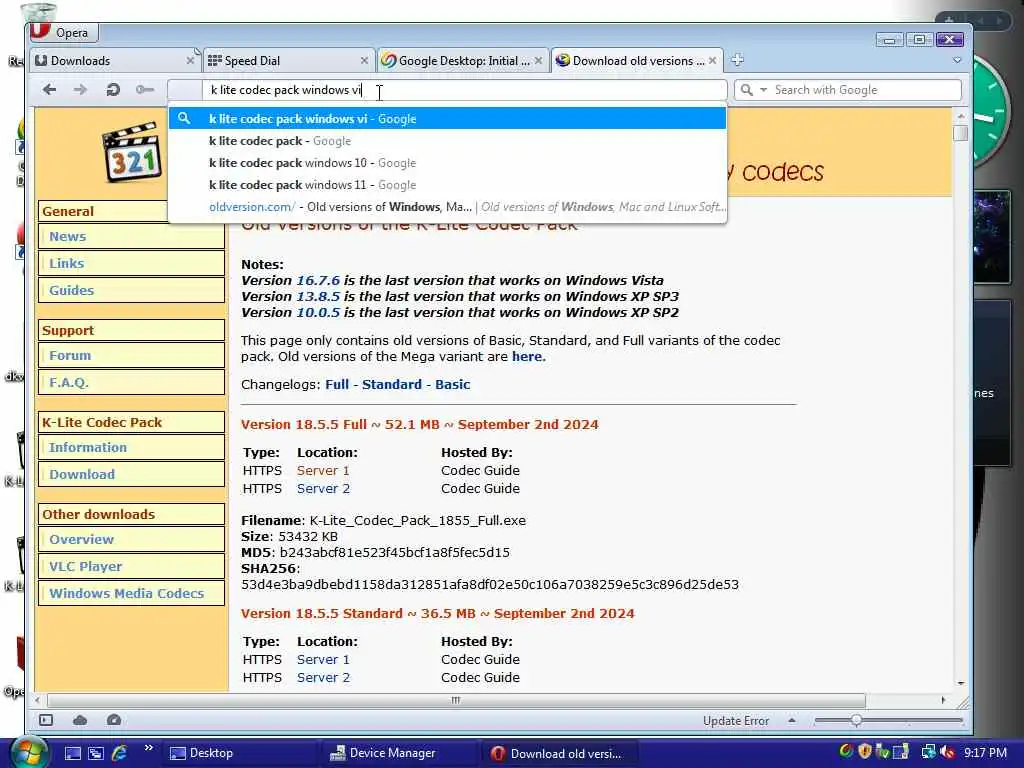Open the Download sidebar link
1024x768 pixels.
click(82, 474)
